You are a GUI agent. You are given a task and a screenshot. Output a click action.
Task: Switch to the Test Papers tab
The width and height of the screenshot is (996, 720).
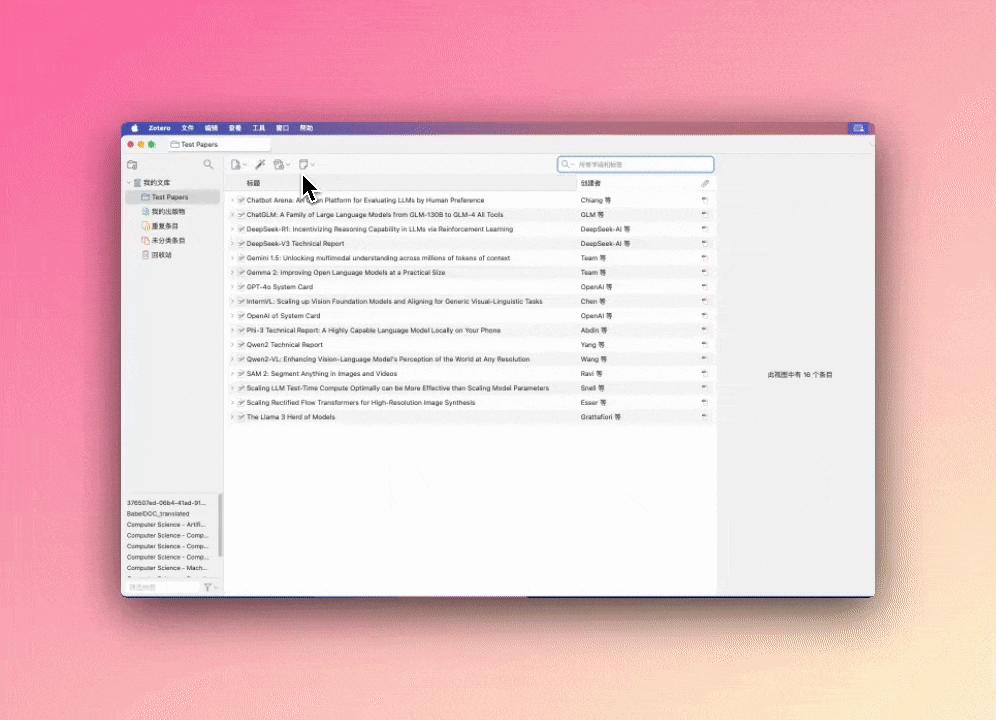pyautogui.click(x=198, y=144)
